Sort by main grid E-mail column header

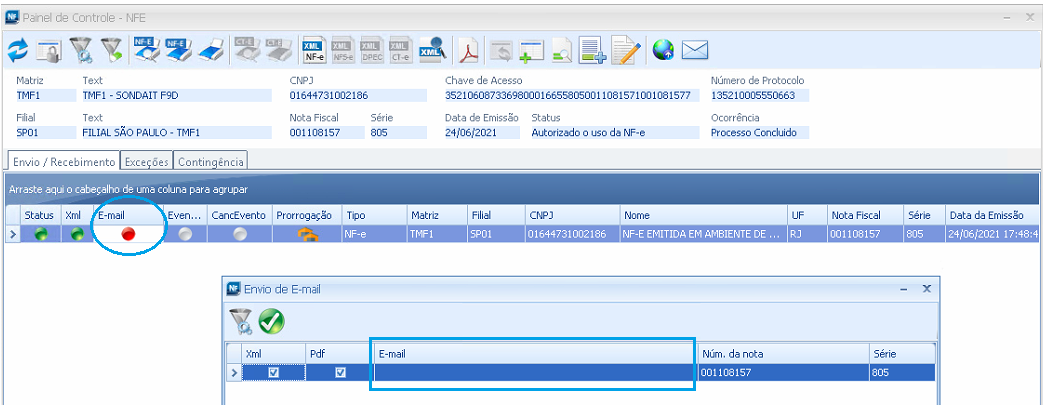[x=127, y=215]
